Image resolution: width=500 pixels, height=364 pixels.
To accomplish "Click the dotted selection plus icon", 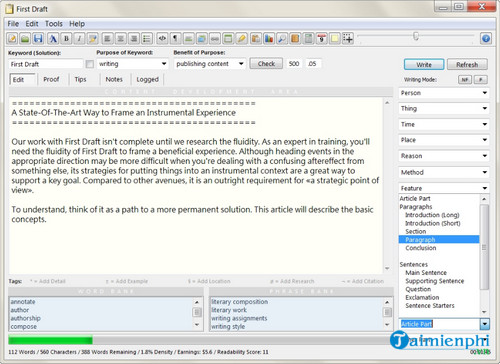I will (348, 39).
